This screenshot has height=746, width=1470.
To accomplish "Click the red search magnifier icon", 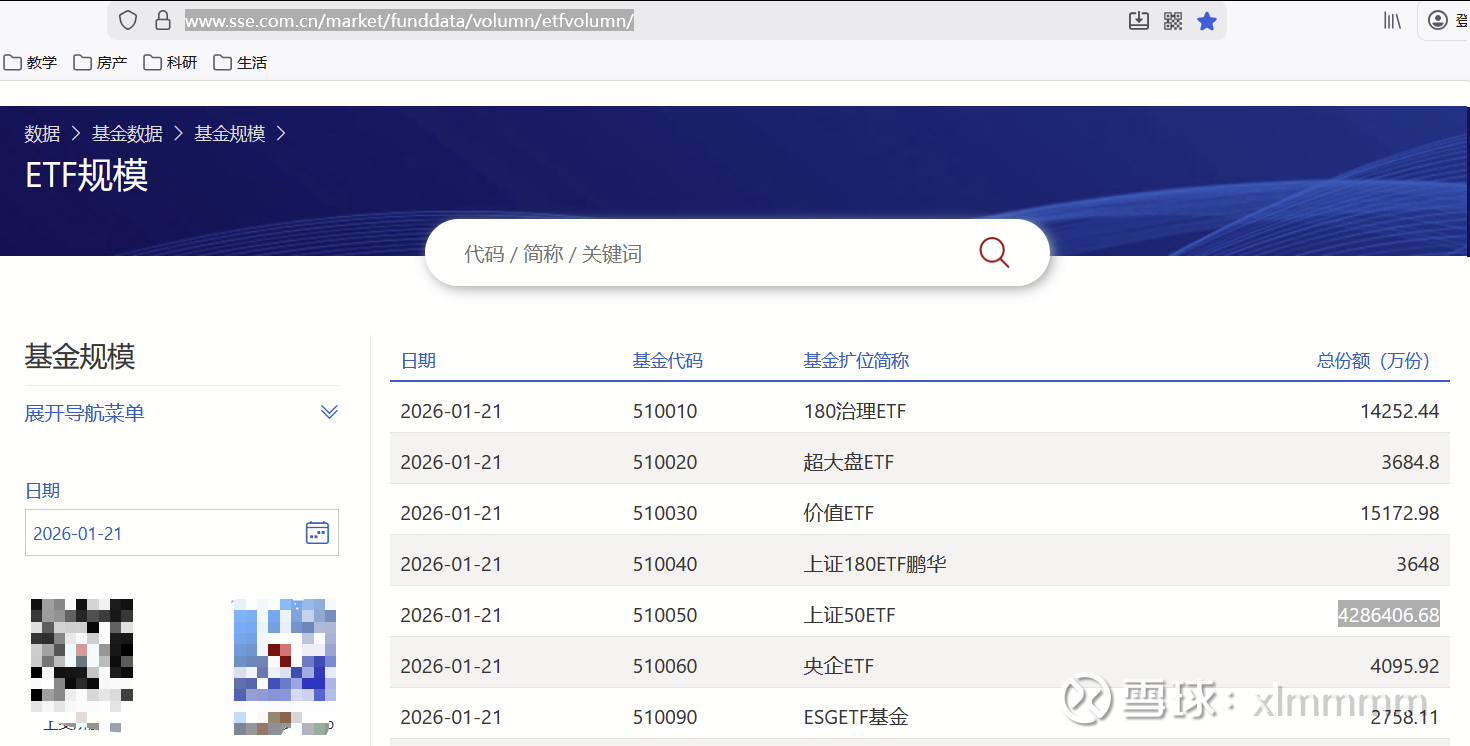I will pyautogui.click(x=994, y=252).
